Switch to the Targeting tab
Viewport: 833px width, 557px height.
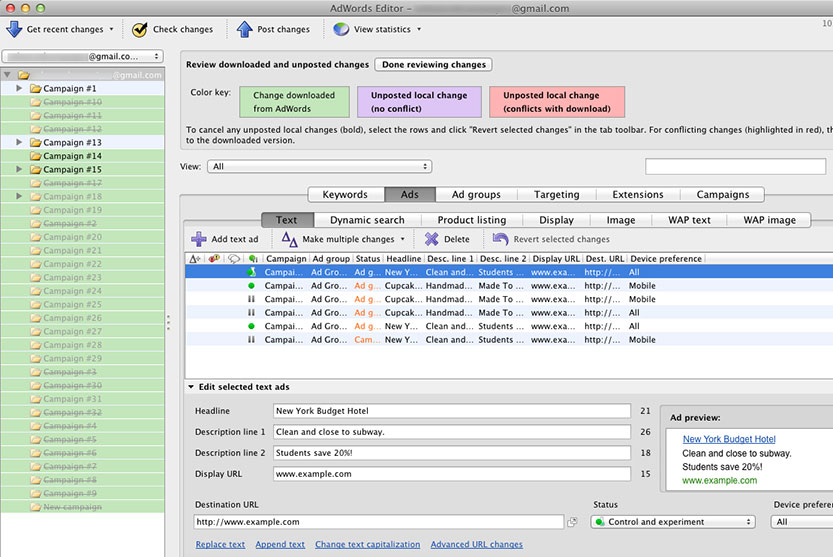[x=557, y=195]
